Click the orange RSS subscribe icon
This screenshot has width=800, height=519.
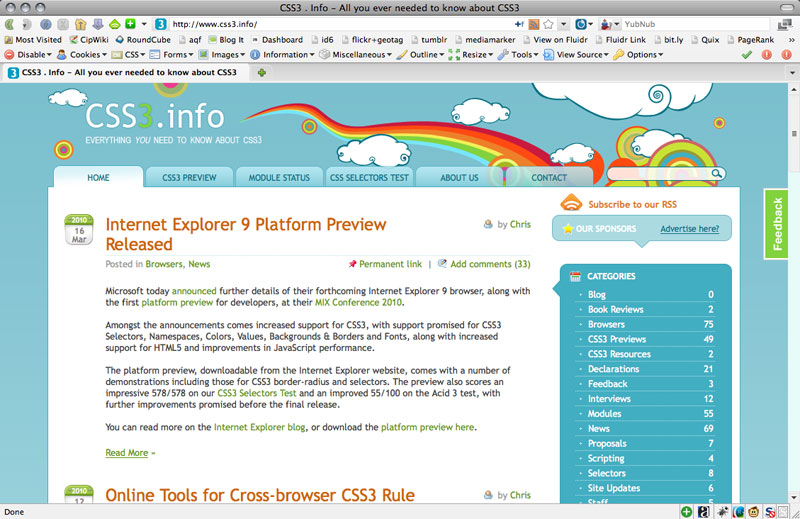[x=571, y=203]
